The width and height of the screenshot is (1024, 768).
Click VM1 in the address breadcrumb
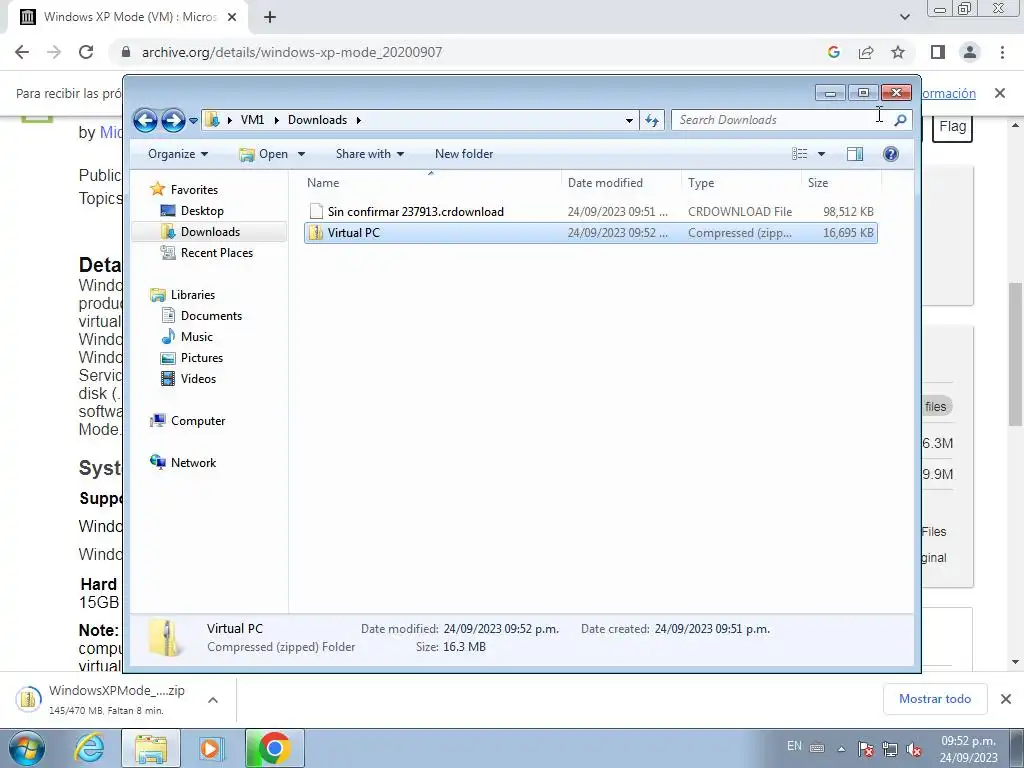pos(252,120)
